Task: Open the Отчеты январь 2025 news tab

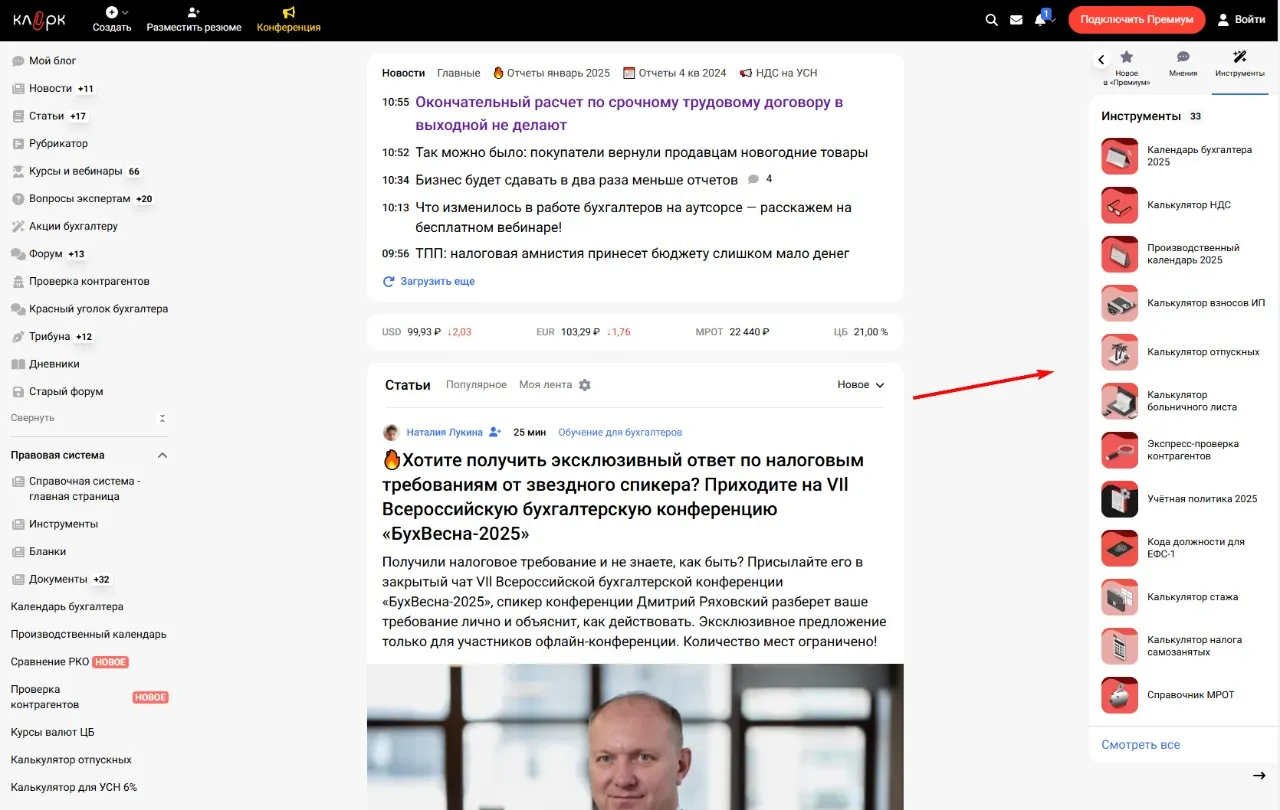Action: coord(551,73)
